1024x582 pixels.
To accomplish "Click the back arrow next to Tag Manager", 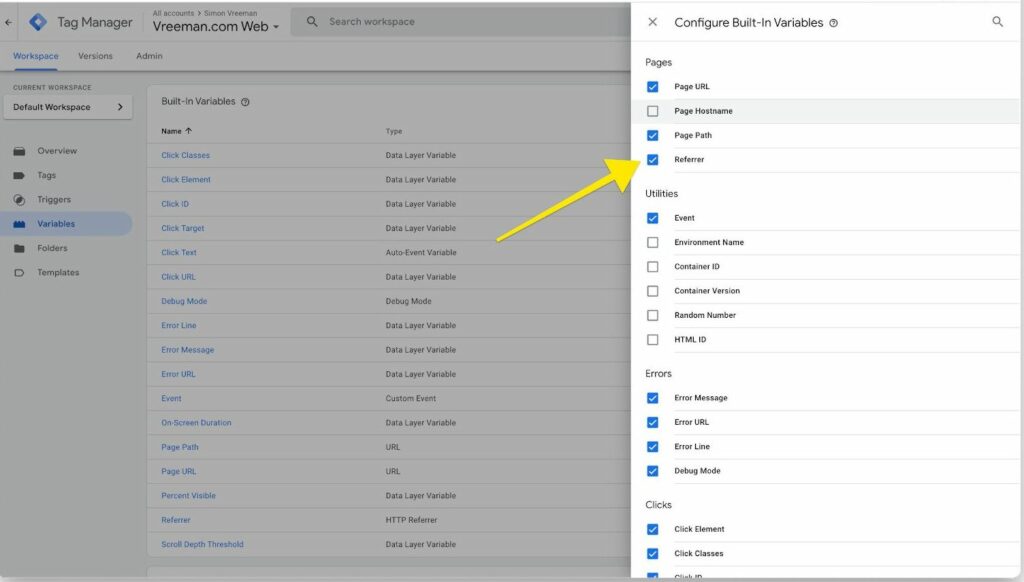I will click(8, 22).
